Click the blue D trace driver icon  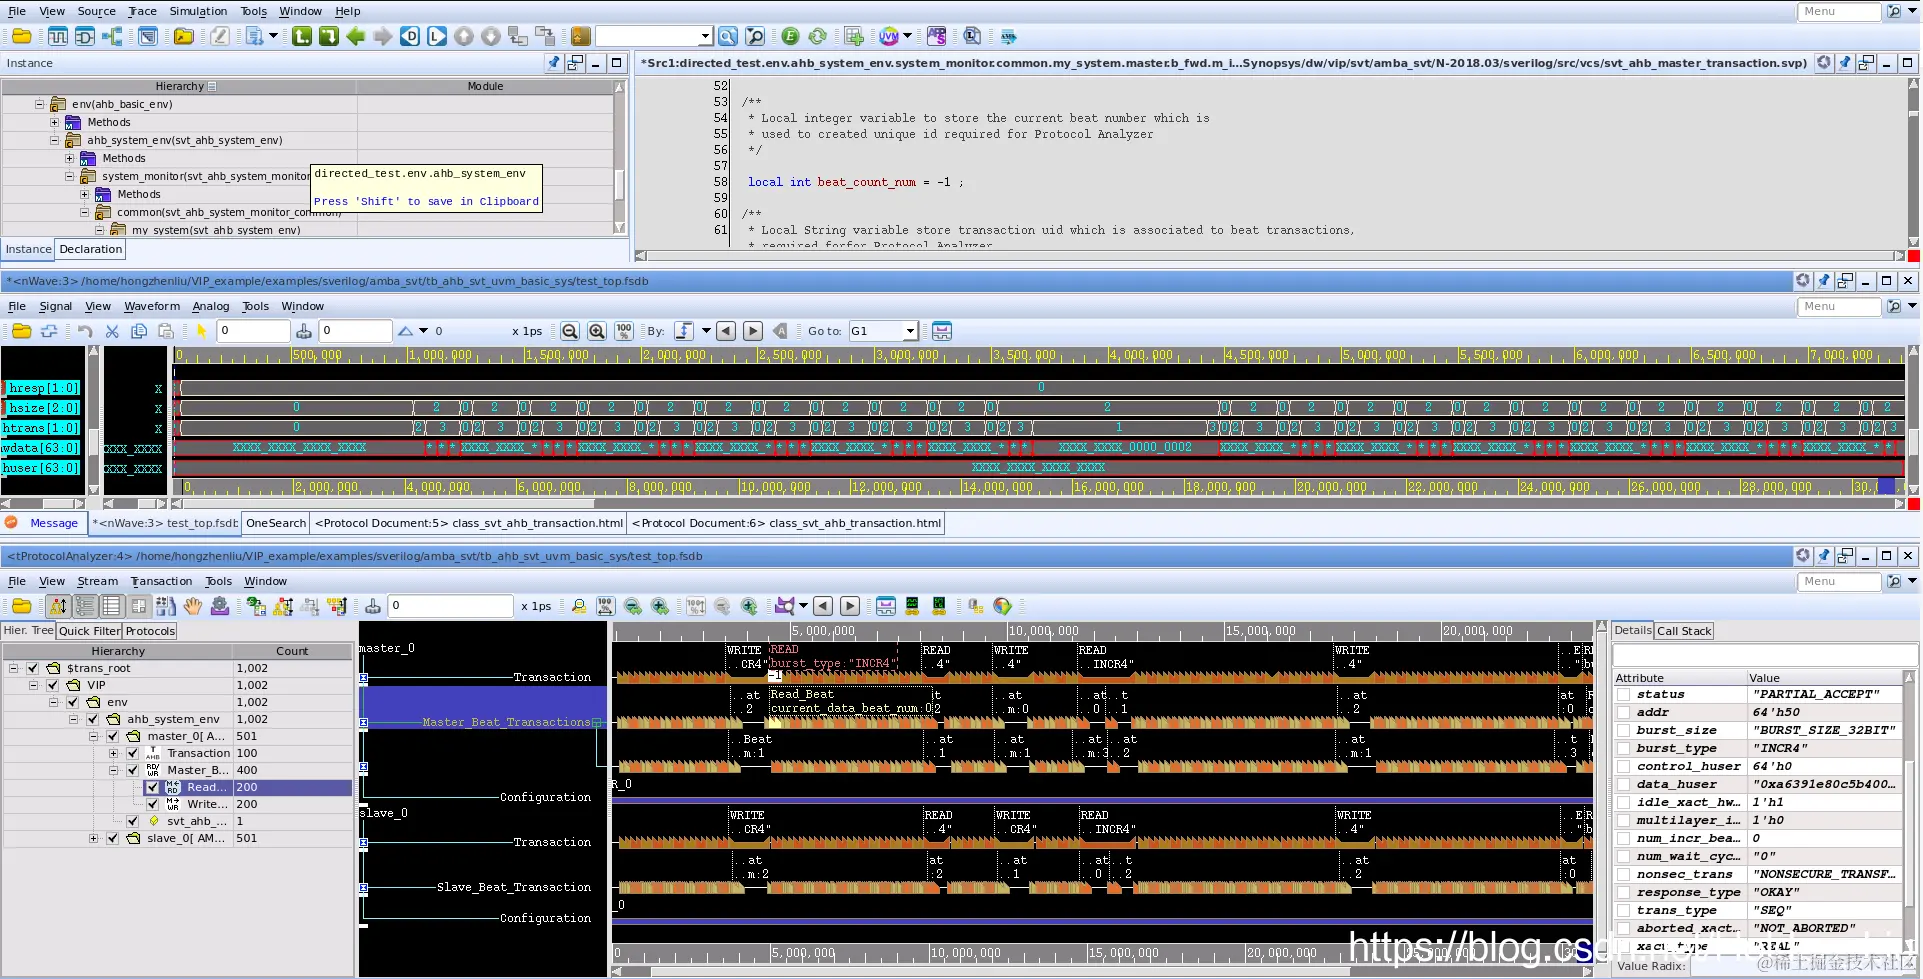point(410,36)
